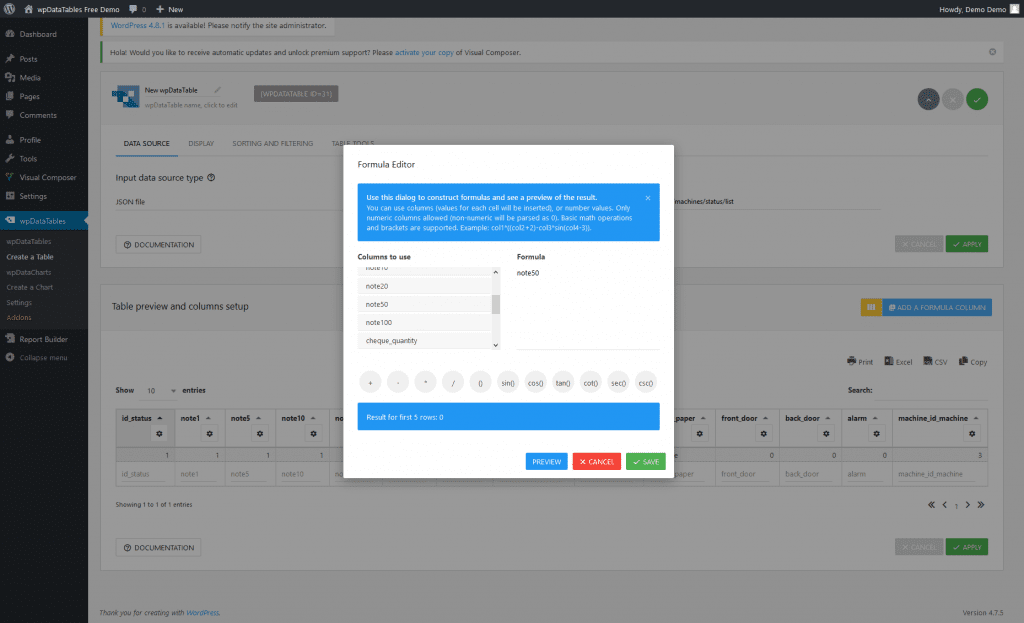This screenshot has width=1024, height=623.
Task: Click New in admin bar
Action: [170, 9]
